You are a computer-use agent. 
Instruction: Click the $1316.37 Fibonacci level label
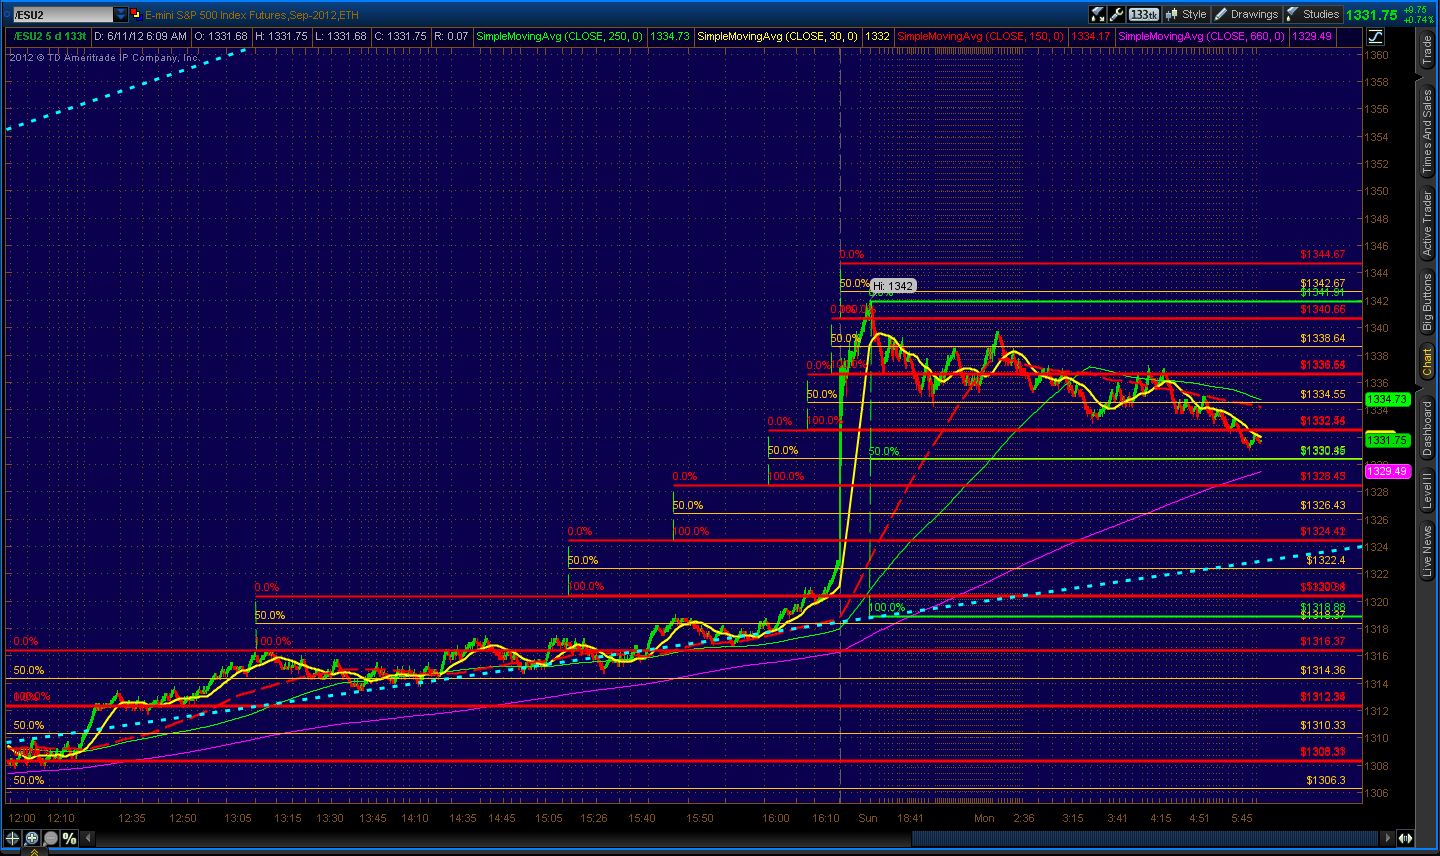(1322, 642)
